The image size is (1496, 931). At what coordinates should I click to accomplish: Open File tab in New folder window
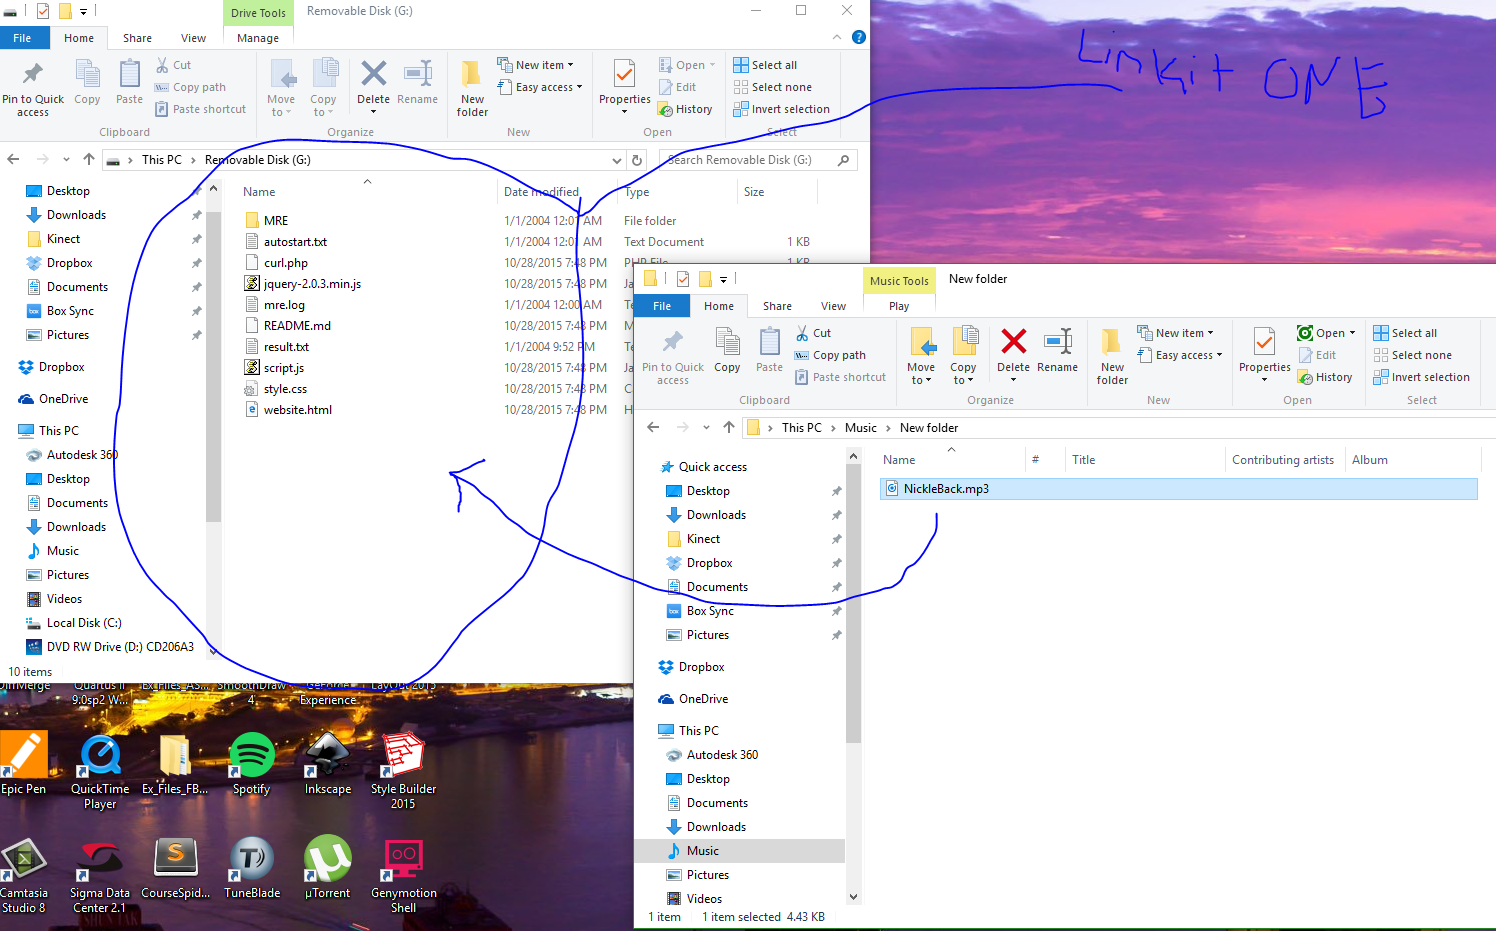click(x=662, y=306)
